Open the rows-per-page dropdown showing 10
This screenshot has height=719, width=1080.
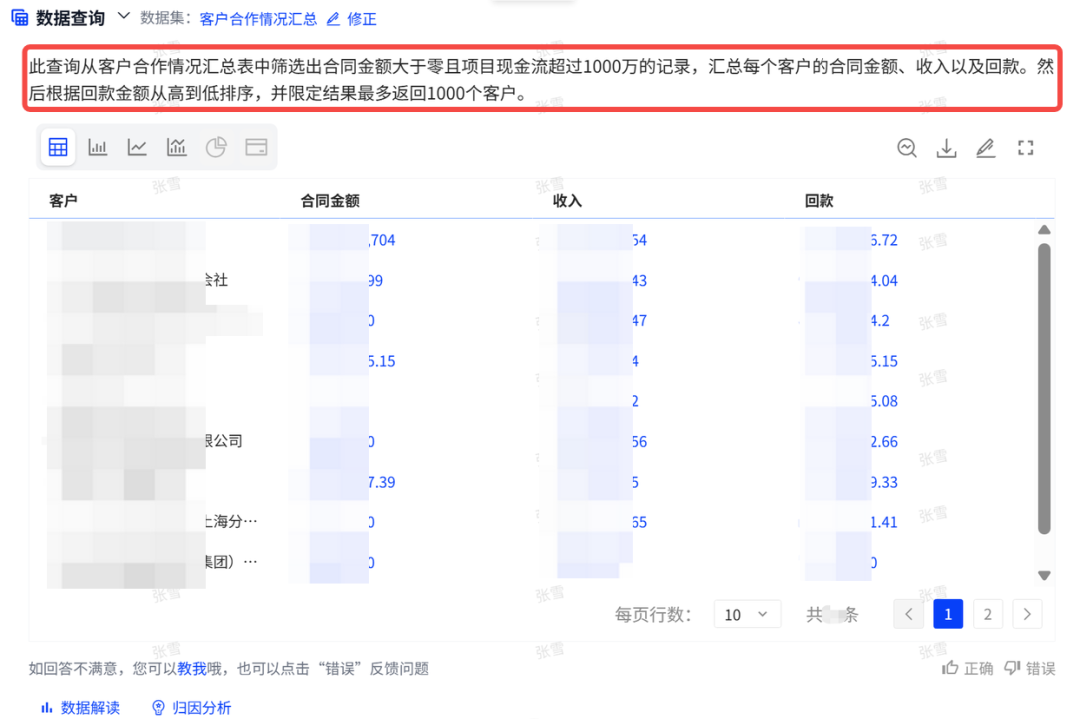(x=747, y=614)
